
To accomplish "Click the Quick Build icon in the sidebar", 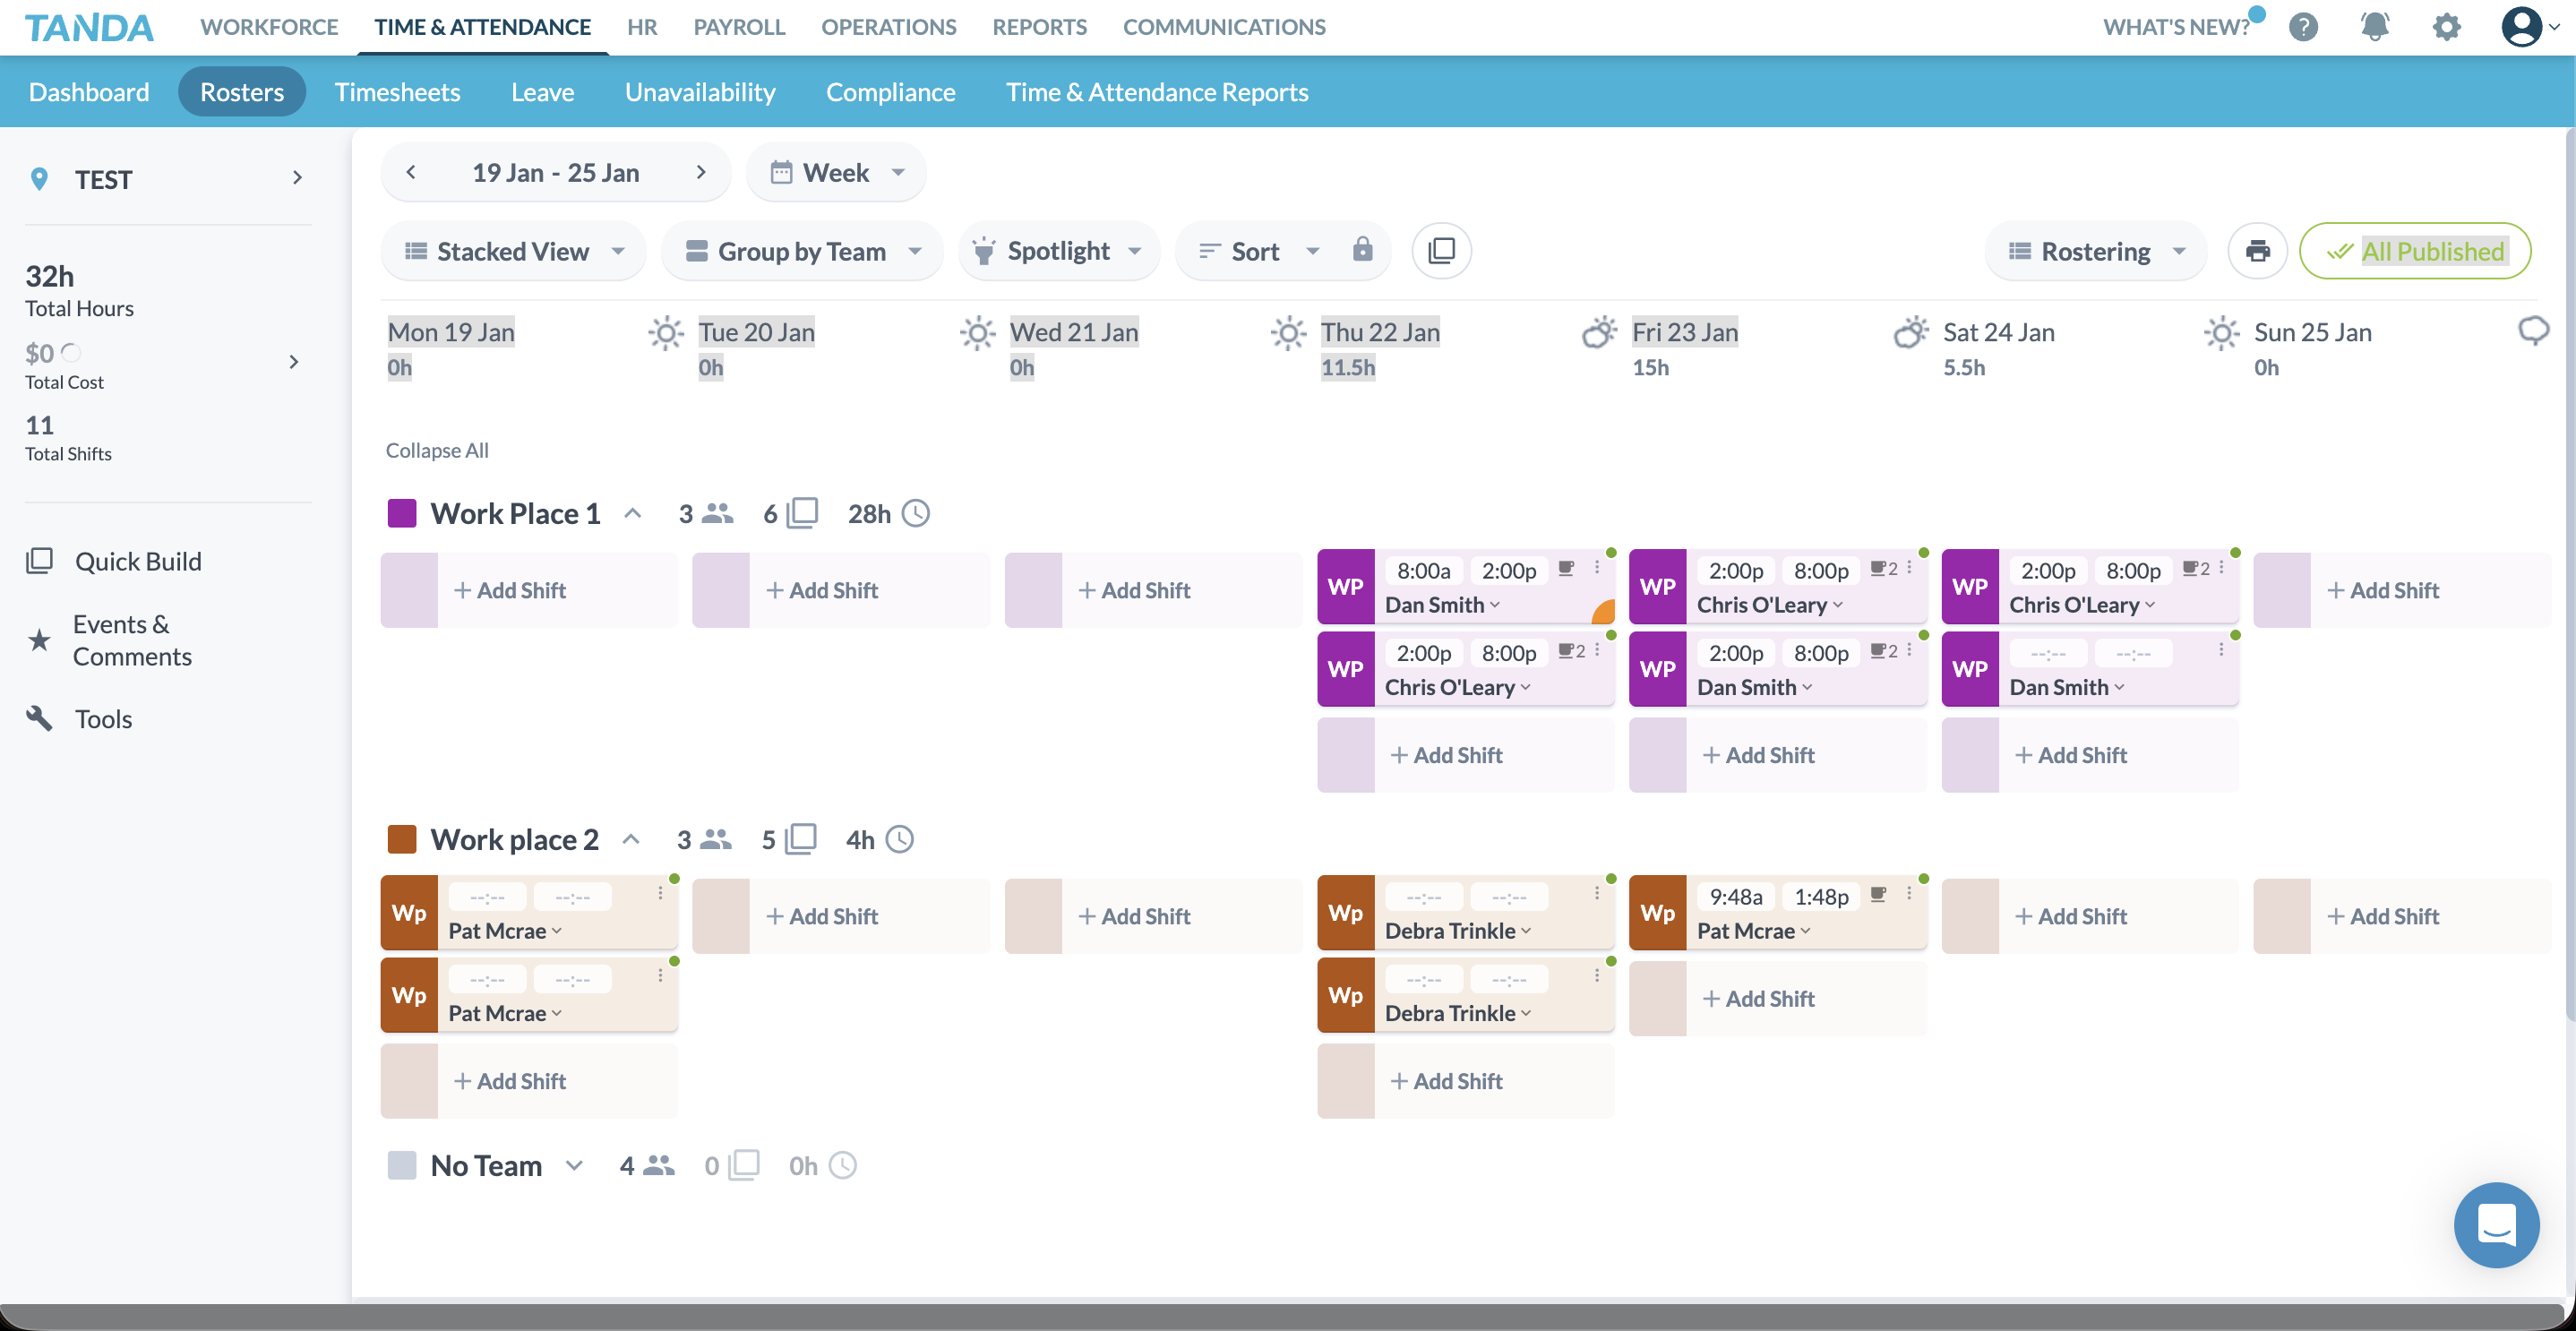I will coord(39,561).
